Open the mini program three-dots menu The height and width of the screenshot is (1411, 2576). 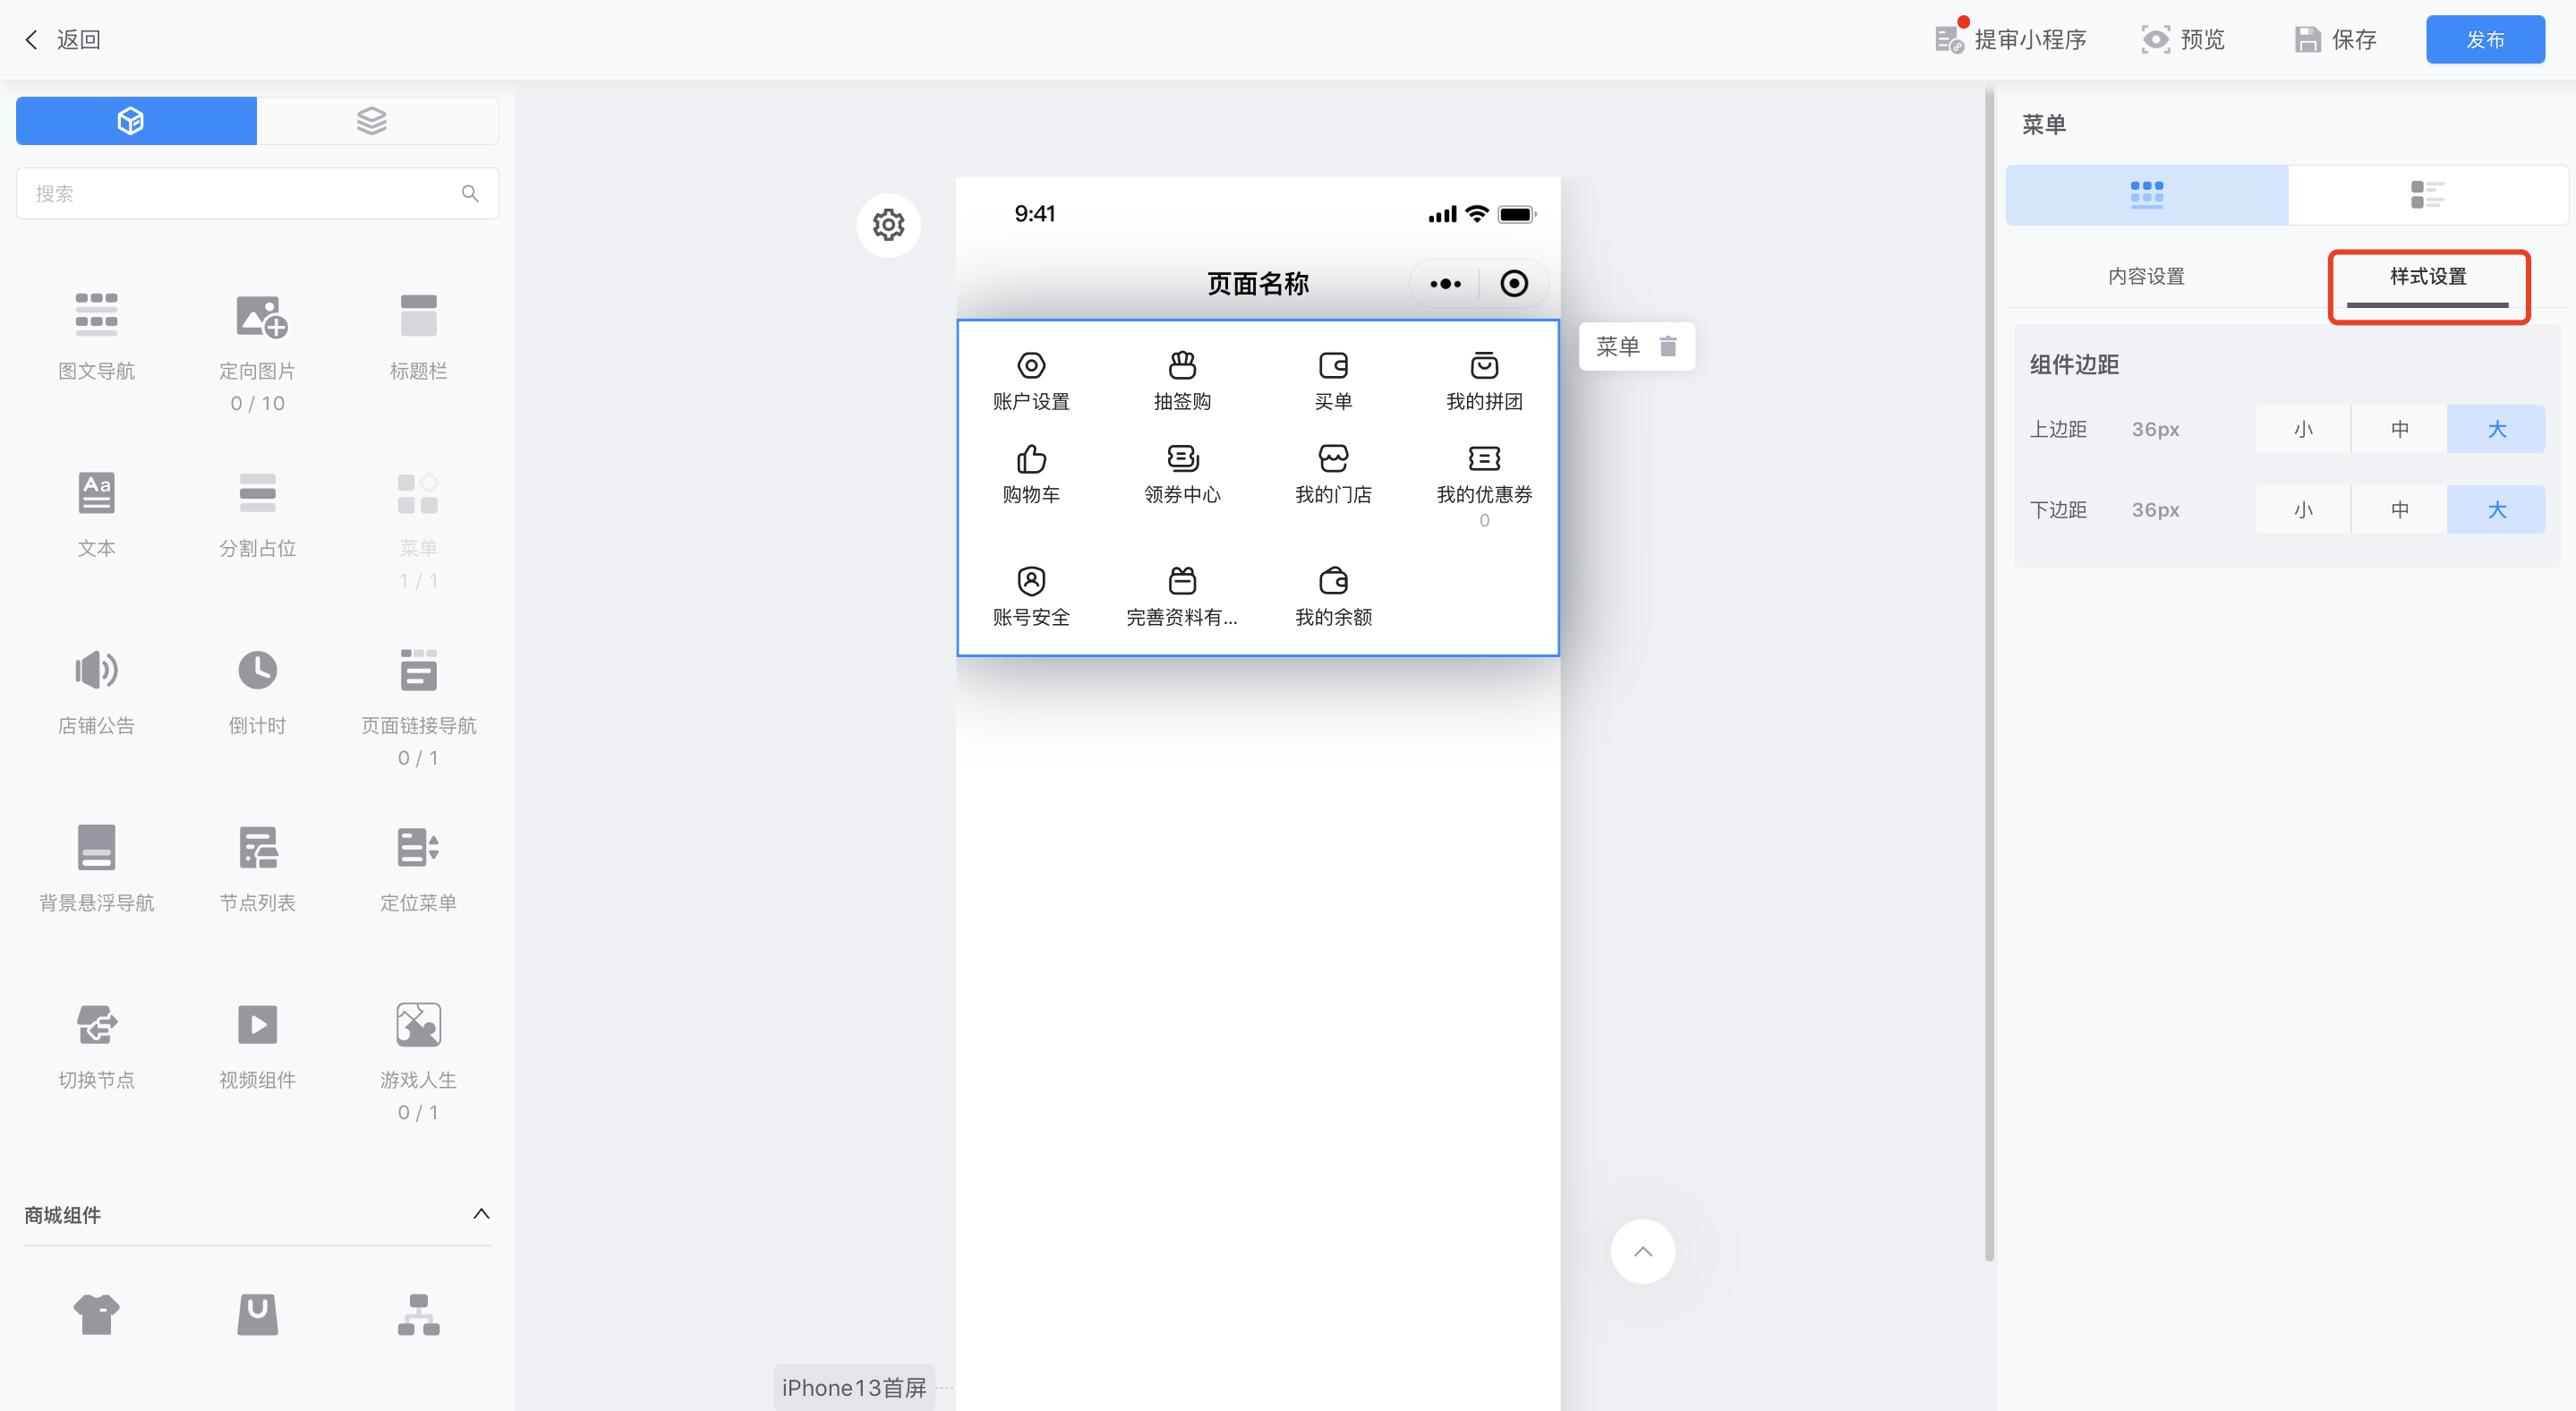point(1445,284)
